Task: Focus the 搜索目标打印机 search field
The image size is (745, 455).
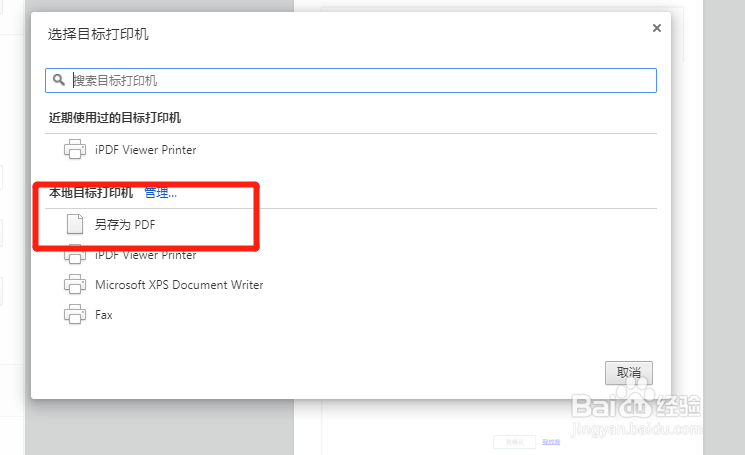Action: pos(351,80)
